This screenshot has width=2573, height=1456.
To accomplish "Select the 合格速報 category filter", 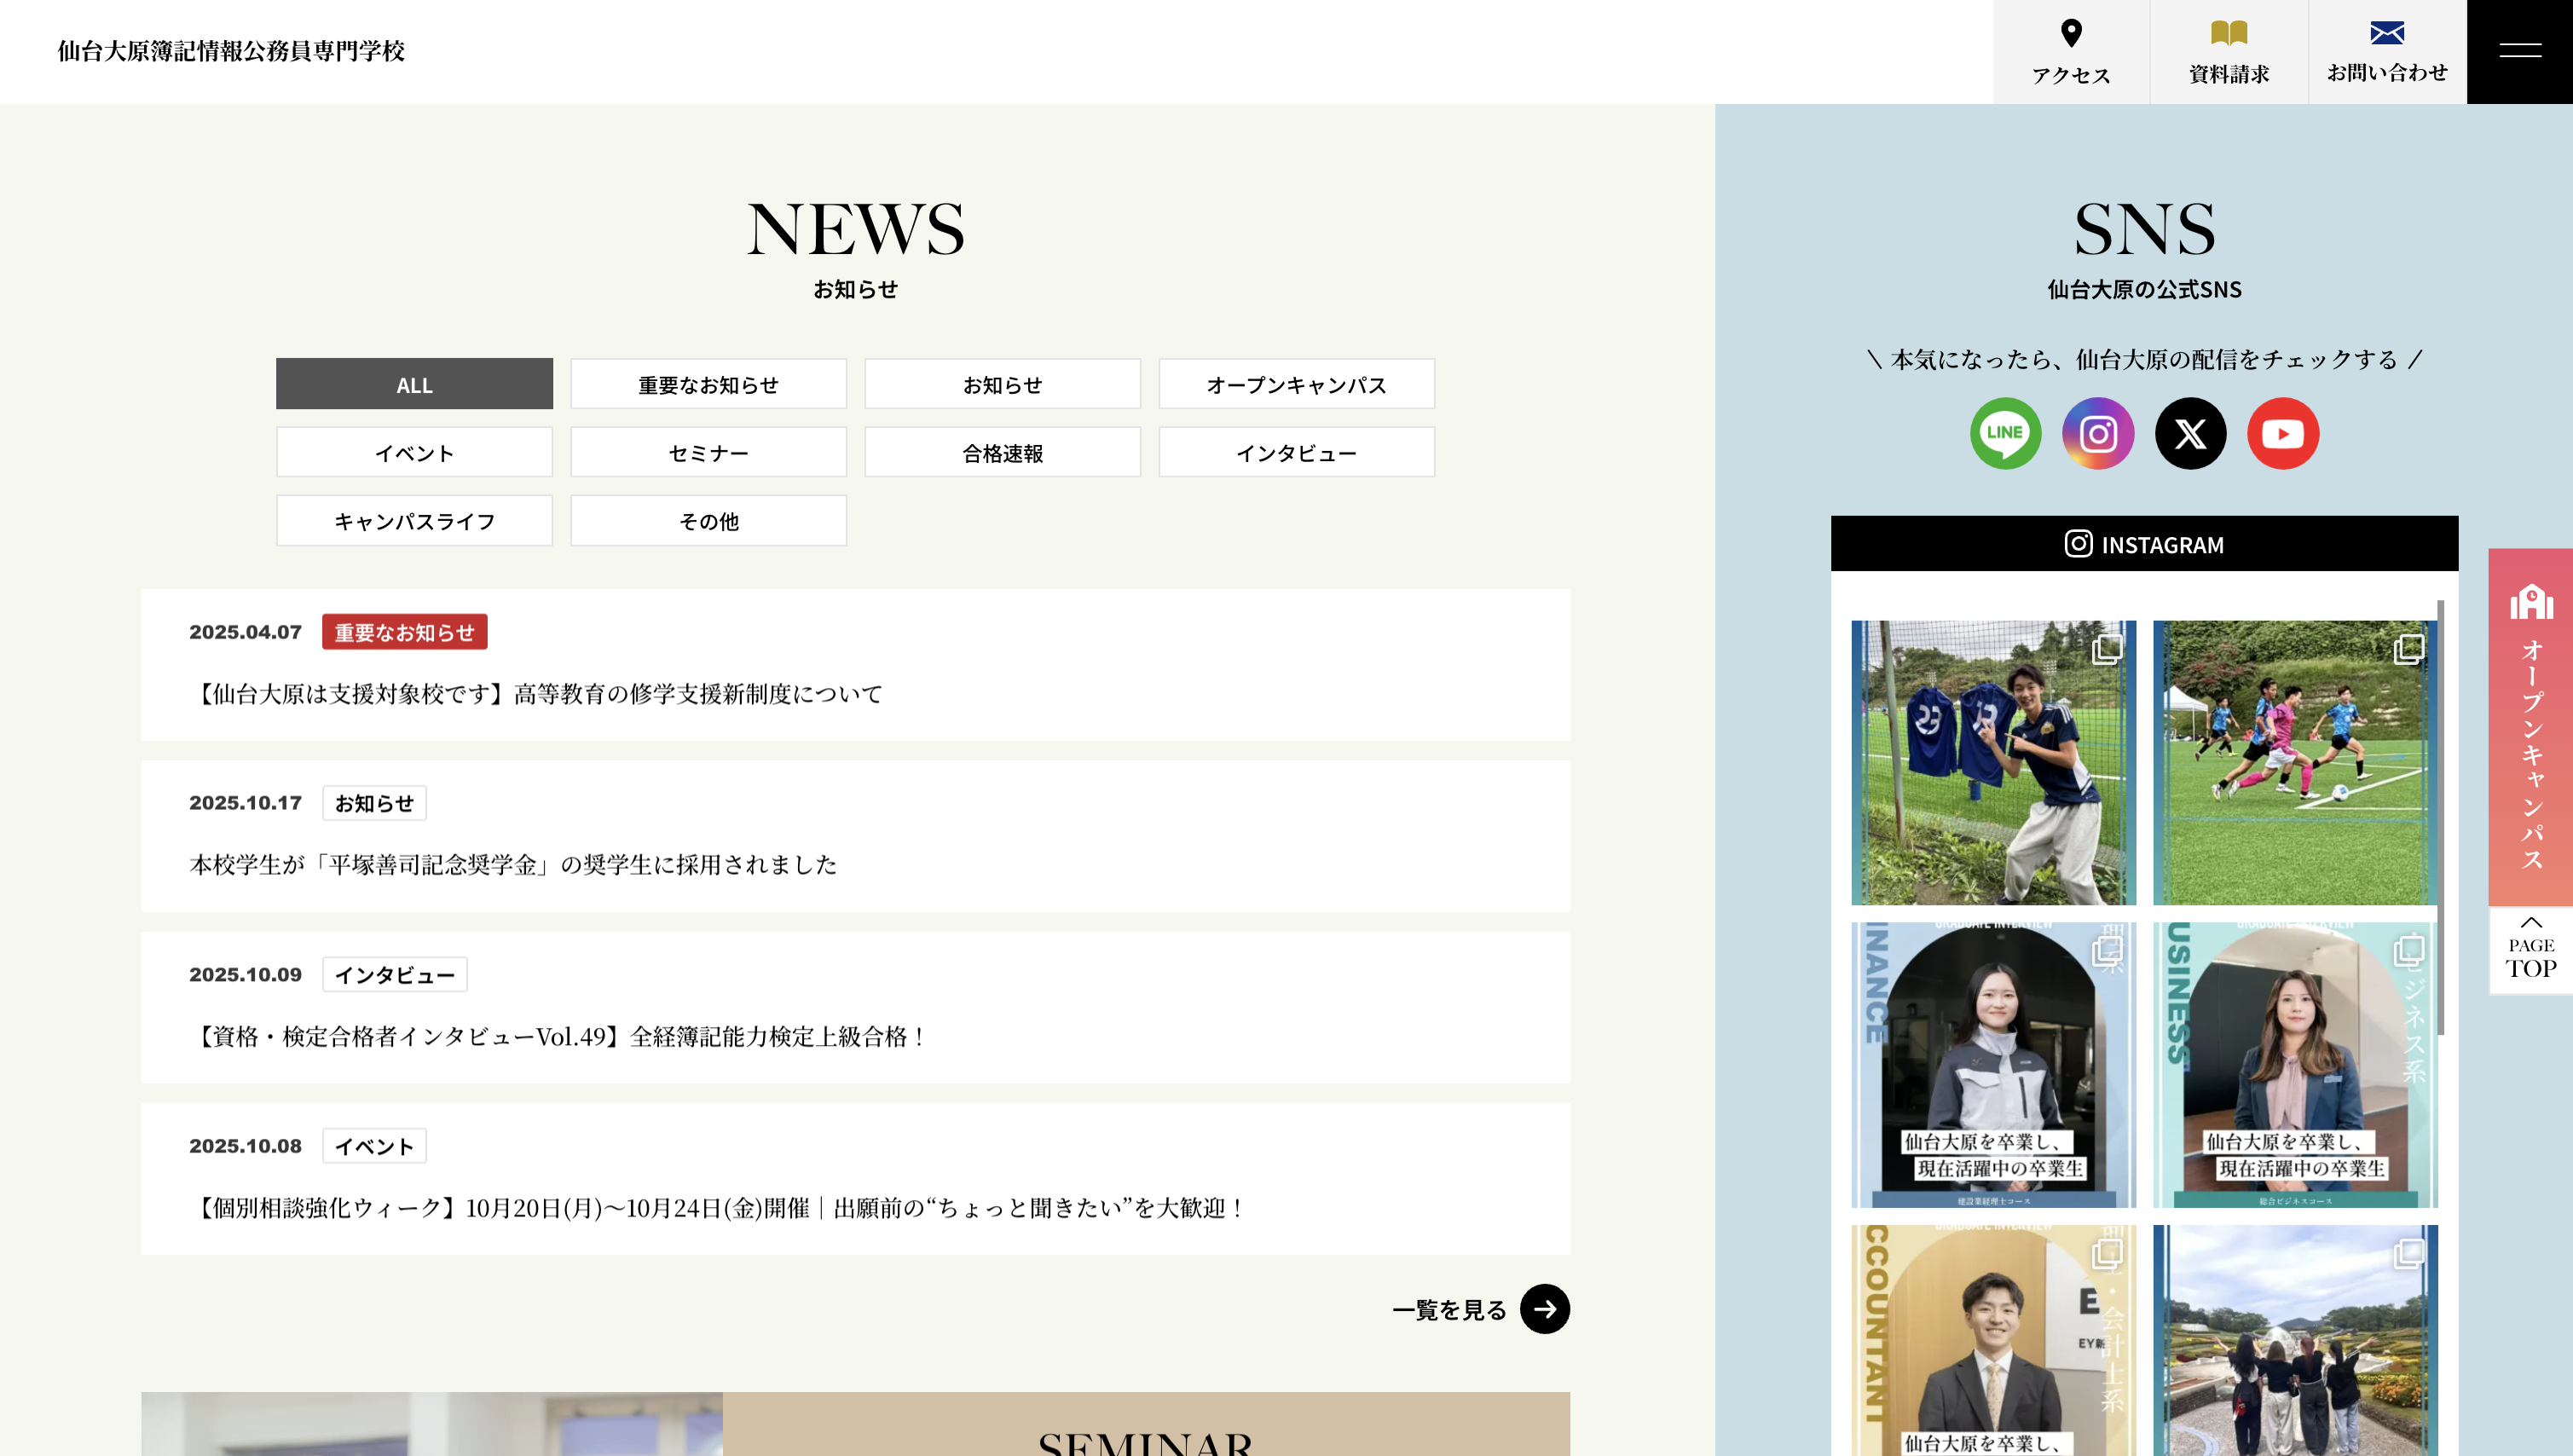I will pyautogui.click(x=1002, y=452).
